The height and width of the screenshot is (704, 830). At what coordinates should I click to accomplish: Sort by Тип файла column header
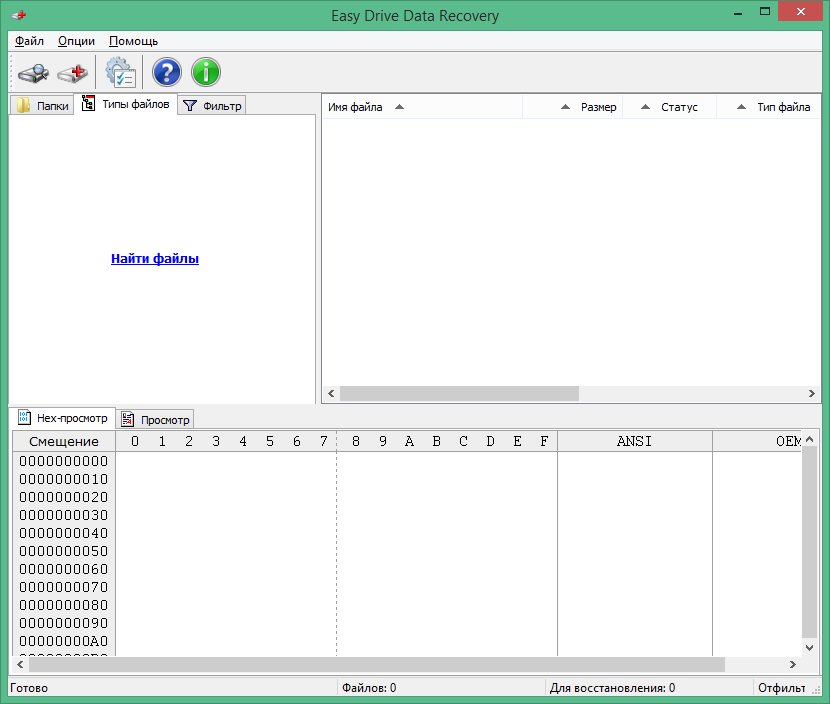pos(768,107)
